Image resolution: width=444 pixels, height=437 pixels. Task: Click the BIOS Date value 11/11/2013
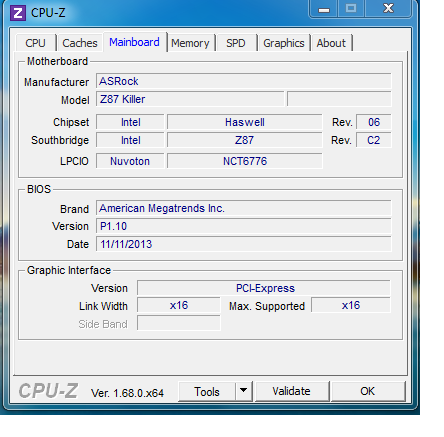click(x=243, y=244)
